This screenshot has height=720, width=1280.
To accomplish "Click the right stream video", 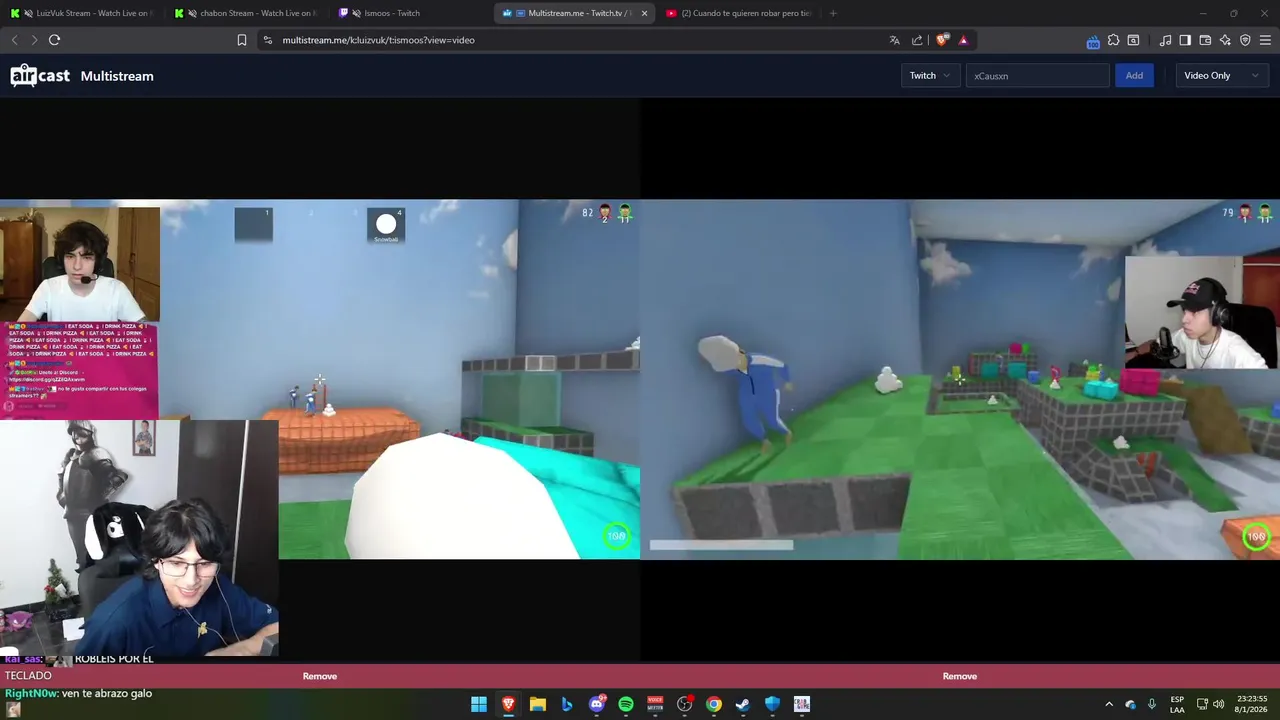I will (x=960, y=380).
